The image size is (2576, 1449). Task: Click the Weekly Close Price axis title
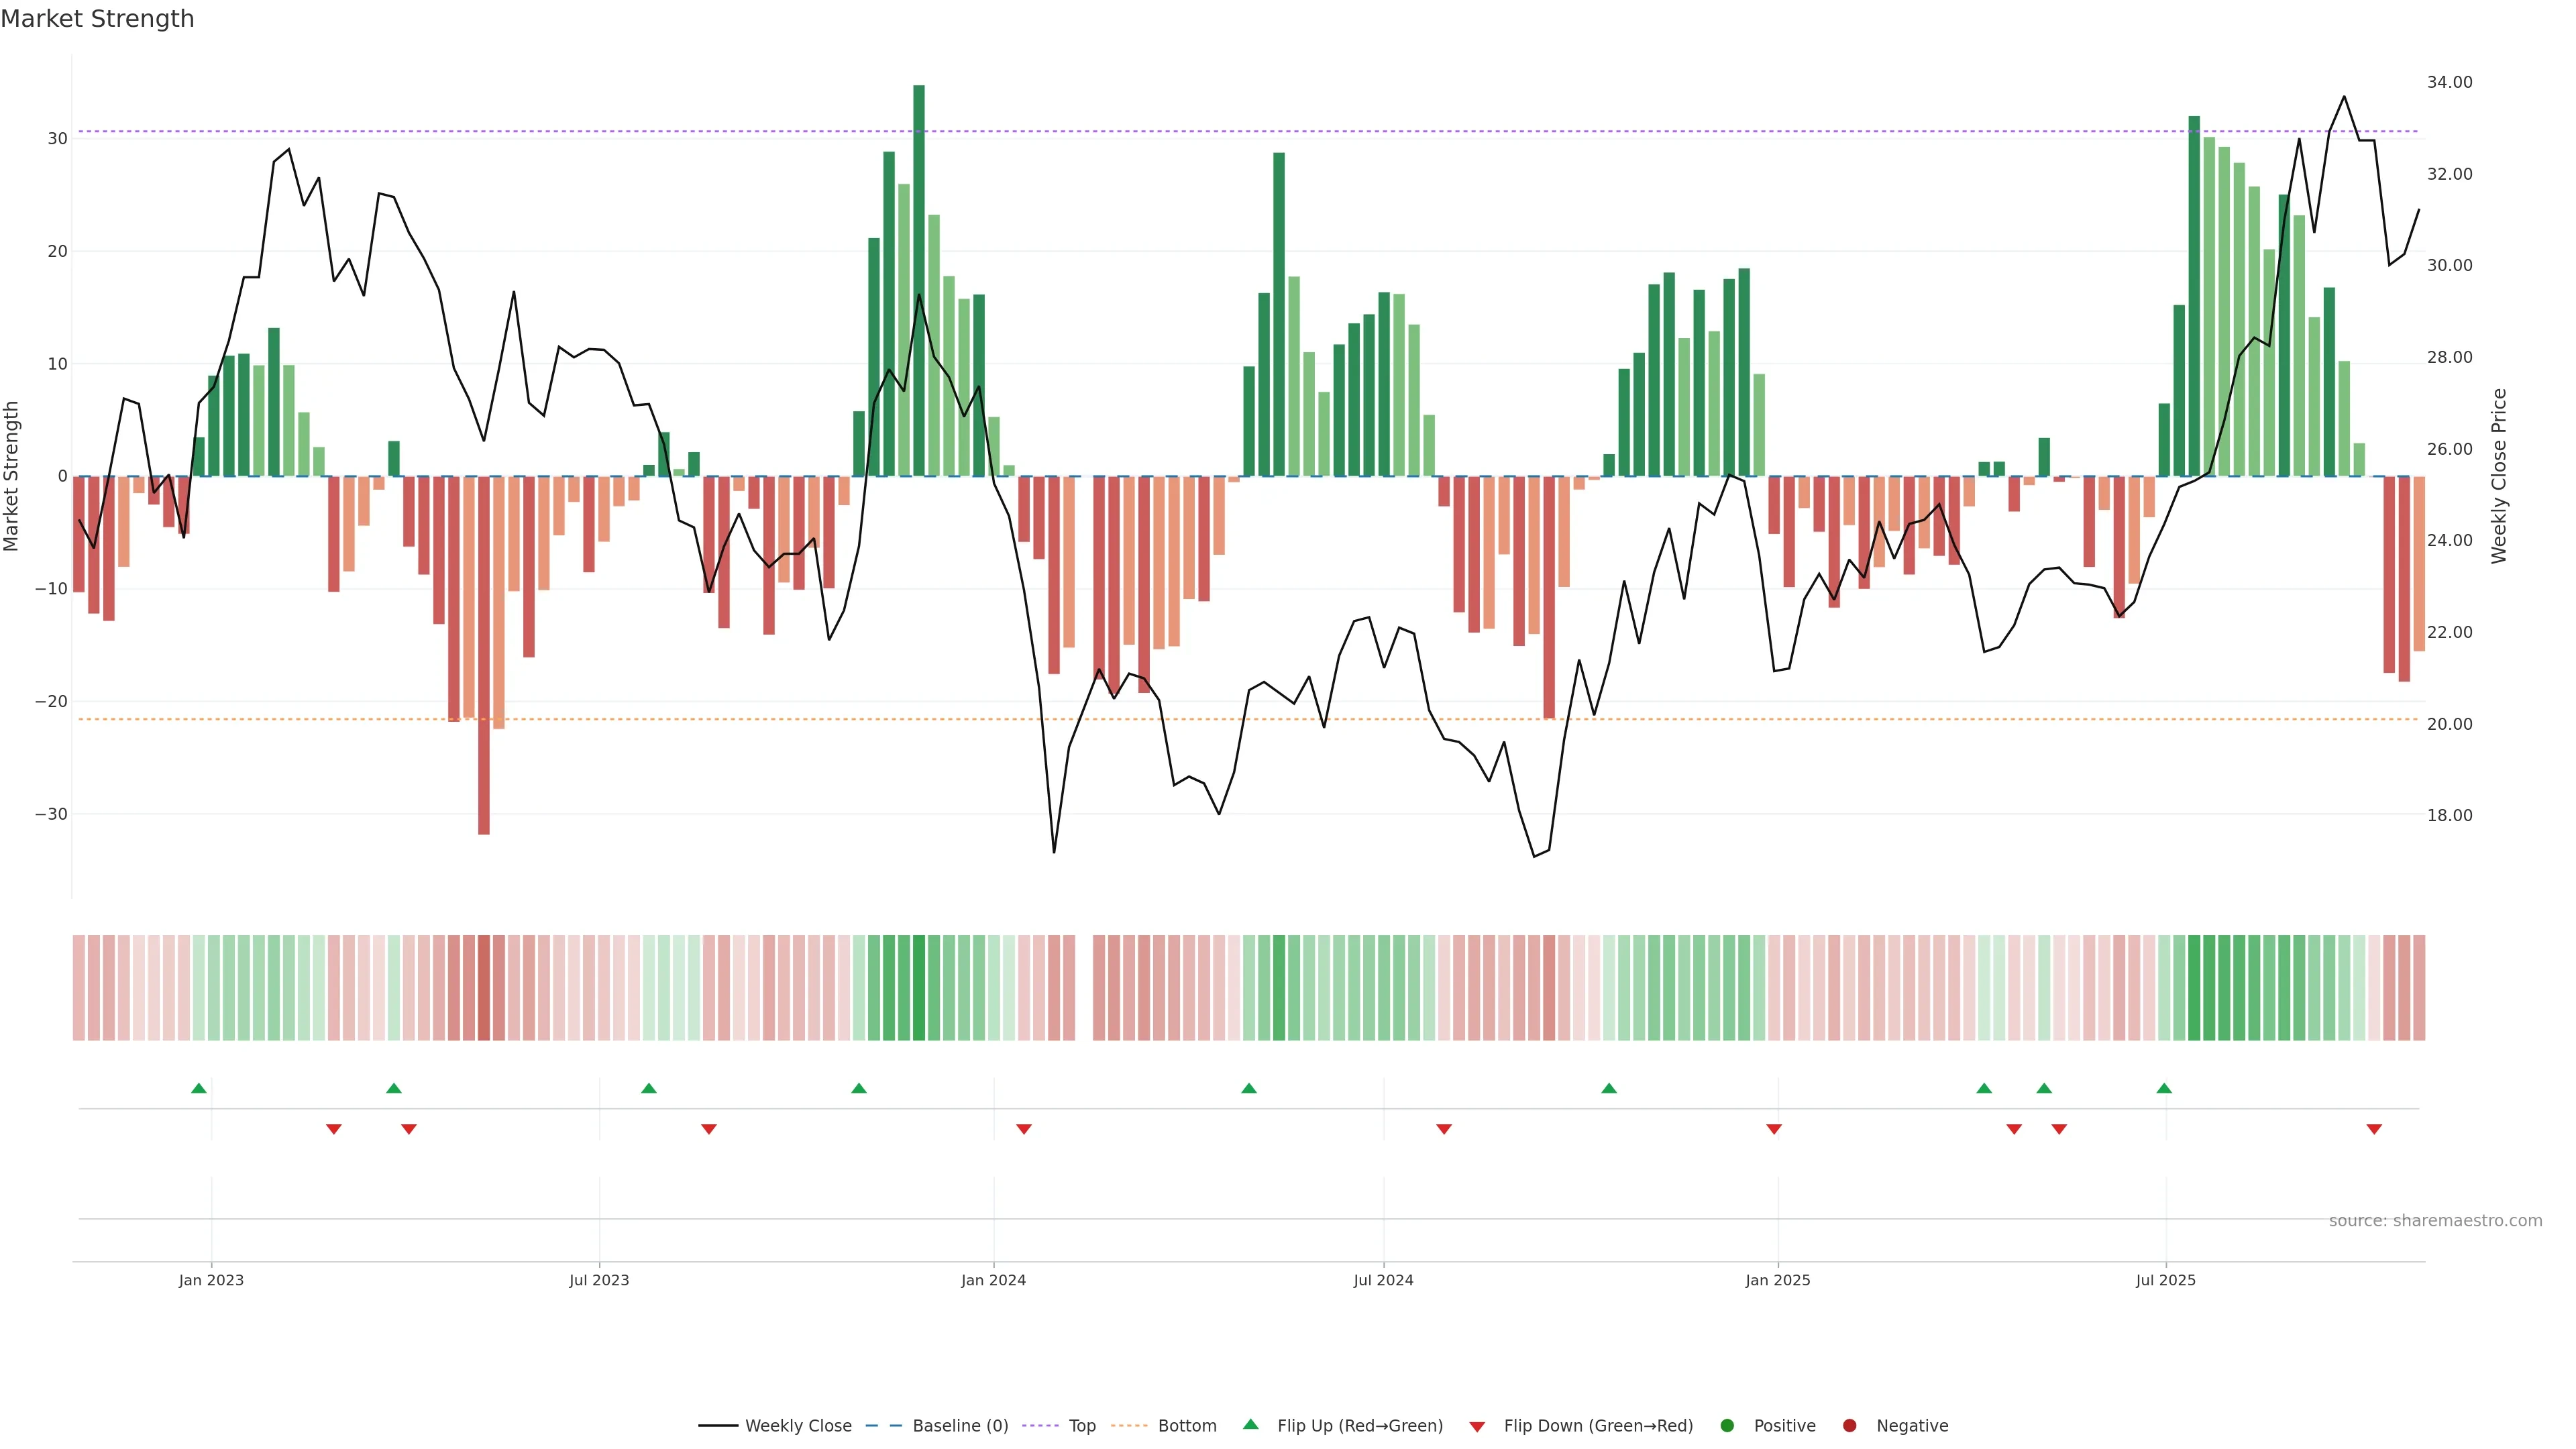pyautogui.click(x=2499, y=476)
